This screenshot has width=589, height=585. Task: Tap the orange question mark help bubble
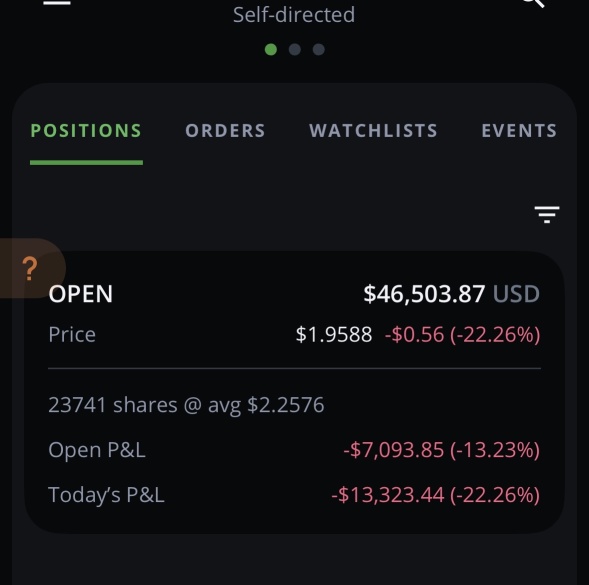[x=30, y=268]
